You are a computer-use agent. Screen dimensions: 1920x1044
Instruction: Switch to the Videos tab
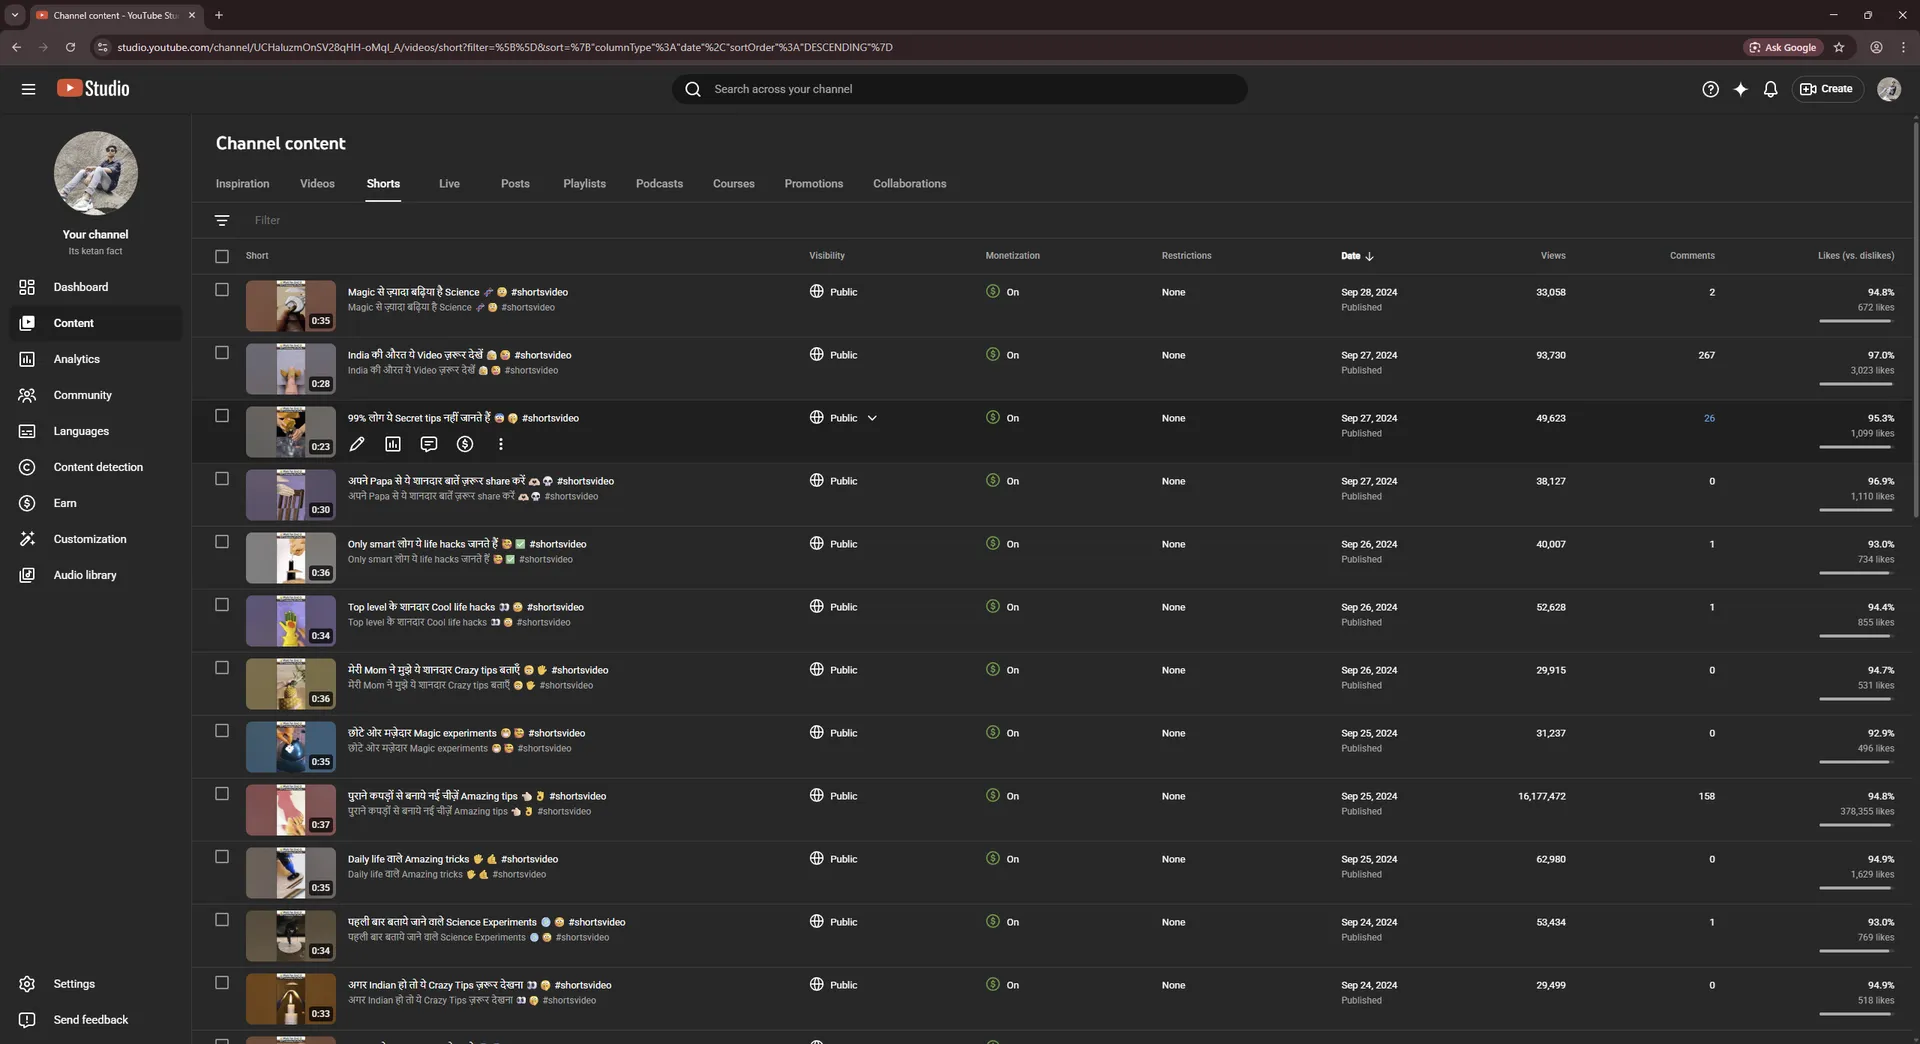tap(317, 184)
